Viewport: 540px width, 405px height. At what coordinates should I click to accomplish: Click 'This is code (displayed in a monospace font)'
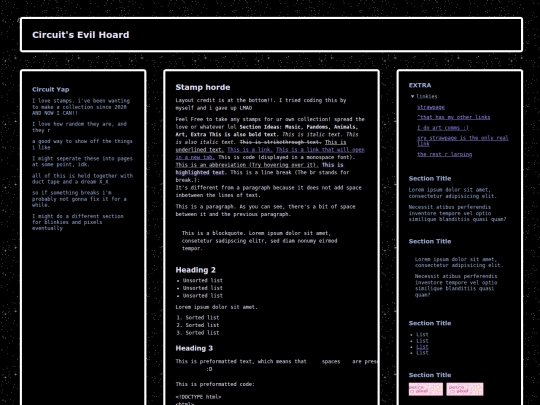[286, 157]
